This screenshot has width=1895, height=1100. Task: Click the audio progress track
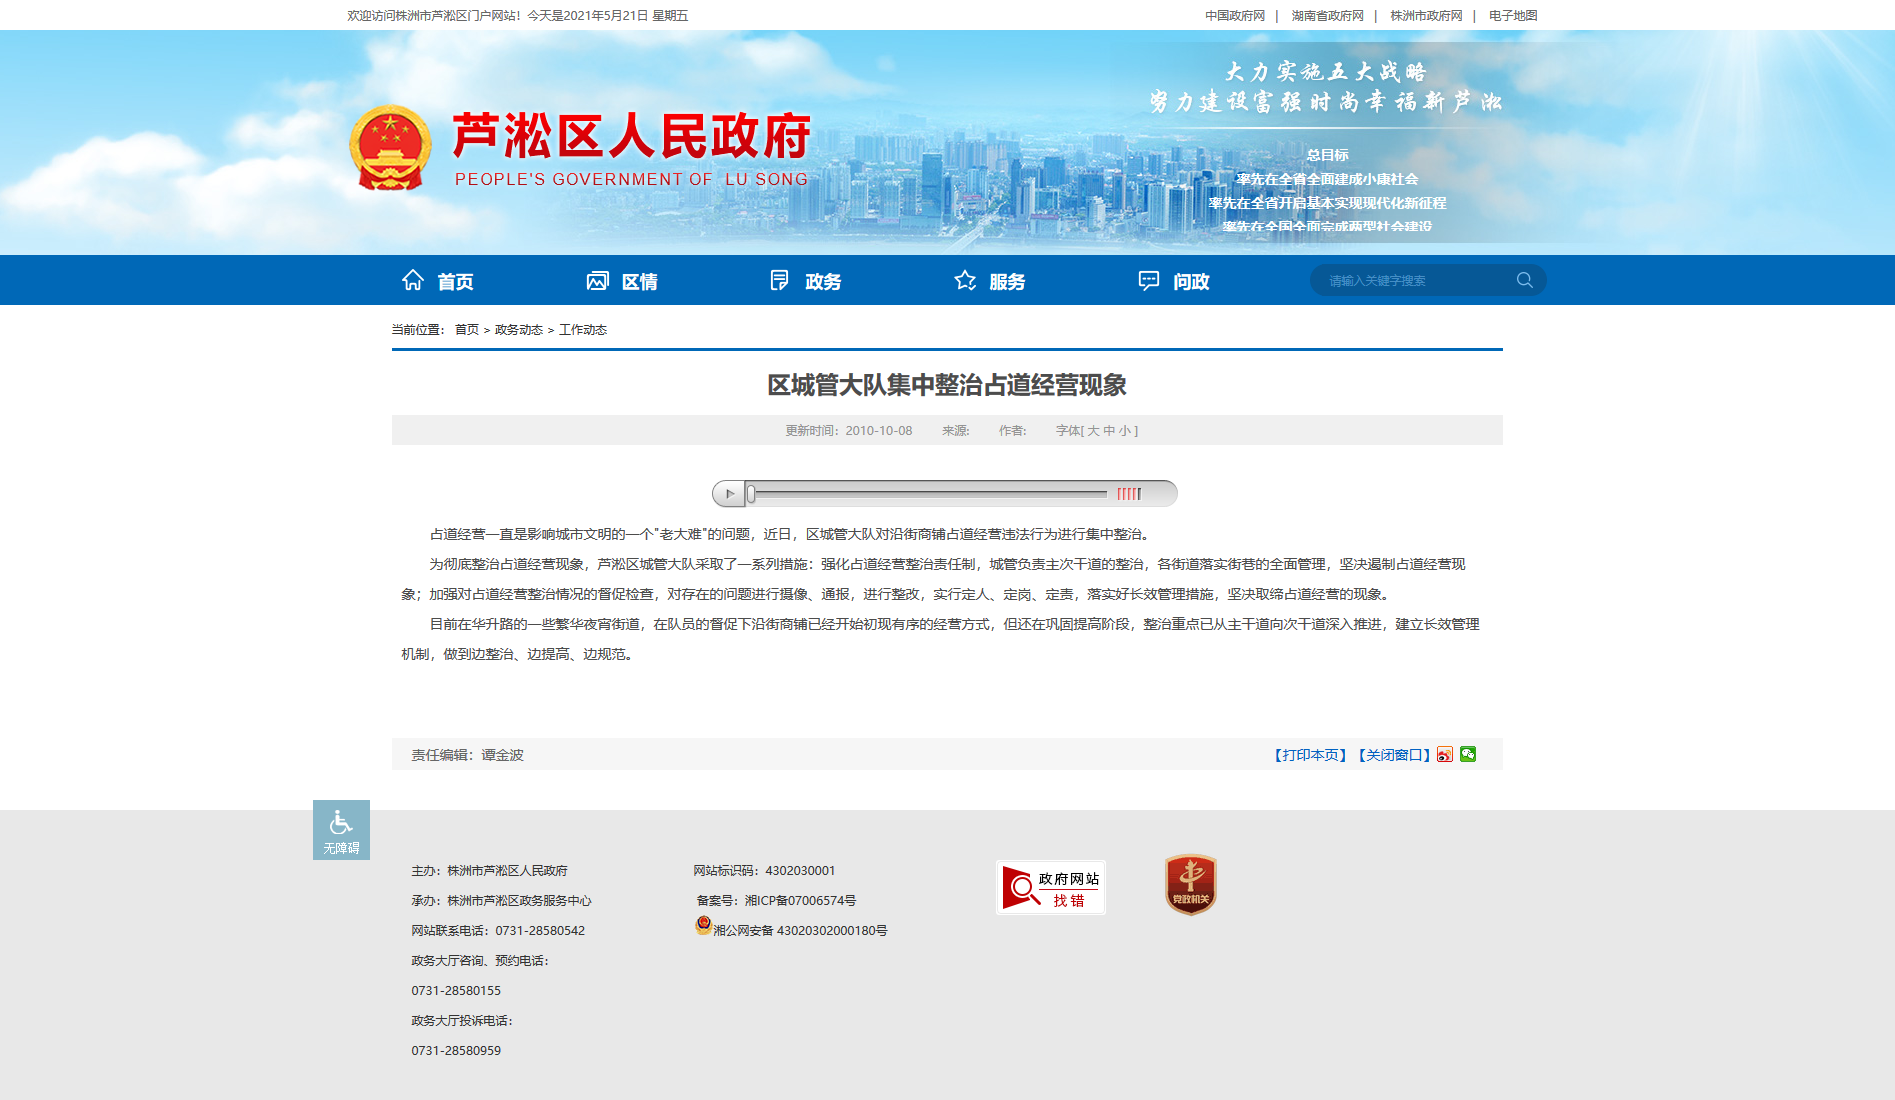pos(930,493)
